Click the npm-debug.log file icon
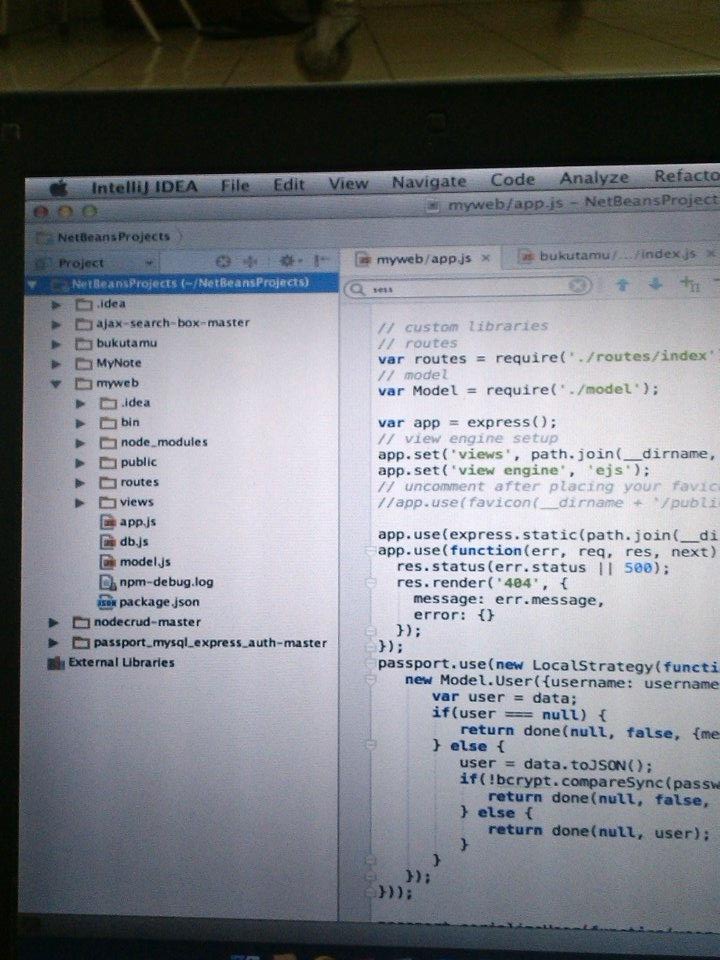Viewport: 720px width, 960px height. click(x=108, y=582)
